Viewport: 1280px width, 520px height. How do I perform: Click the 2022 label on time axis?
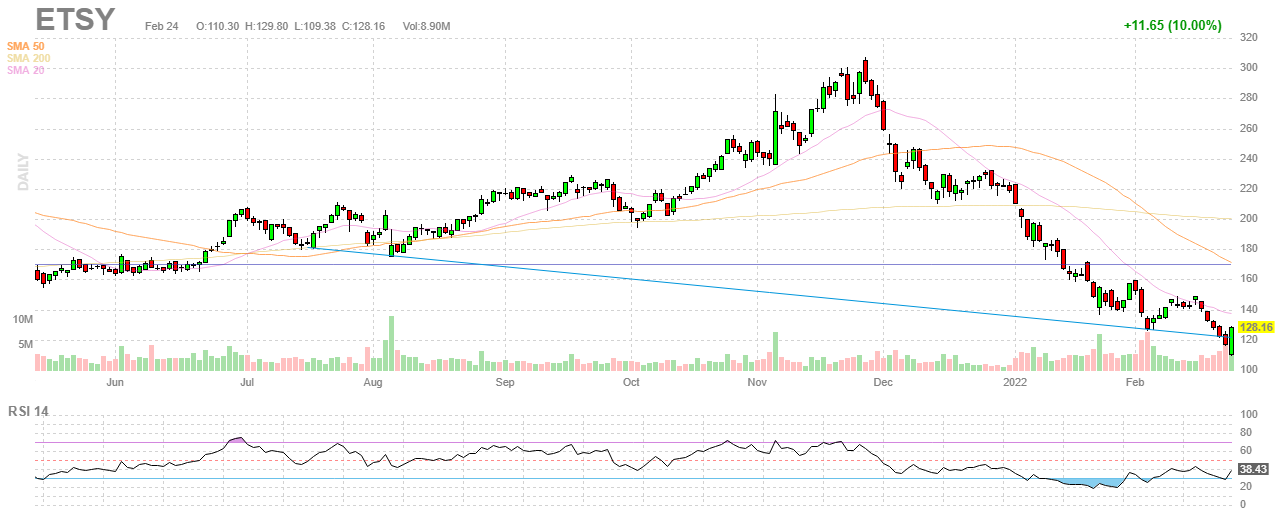pos(1015,382)
